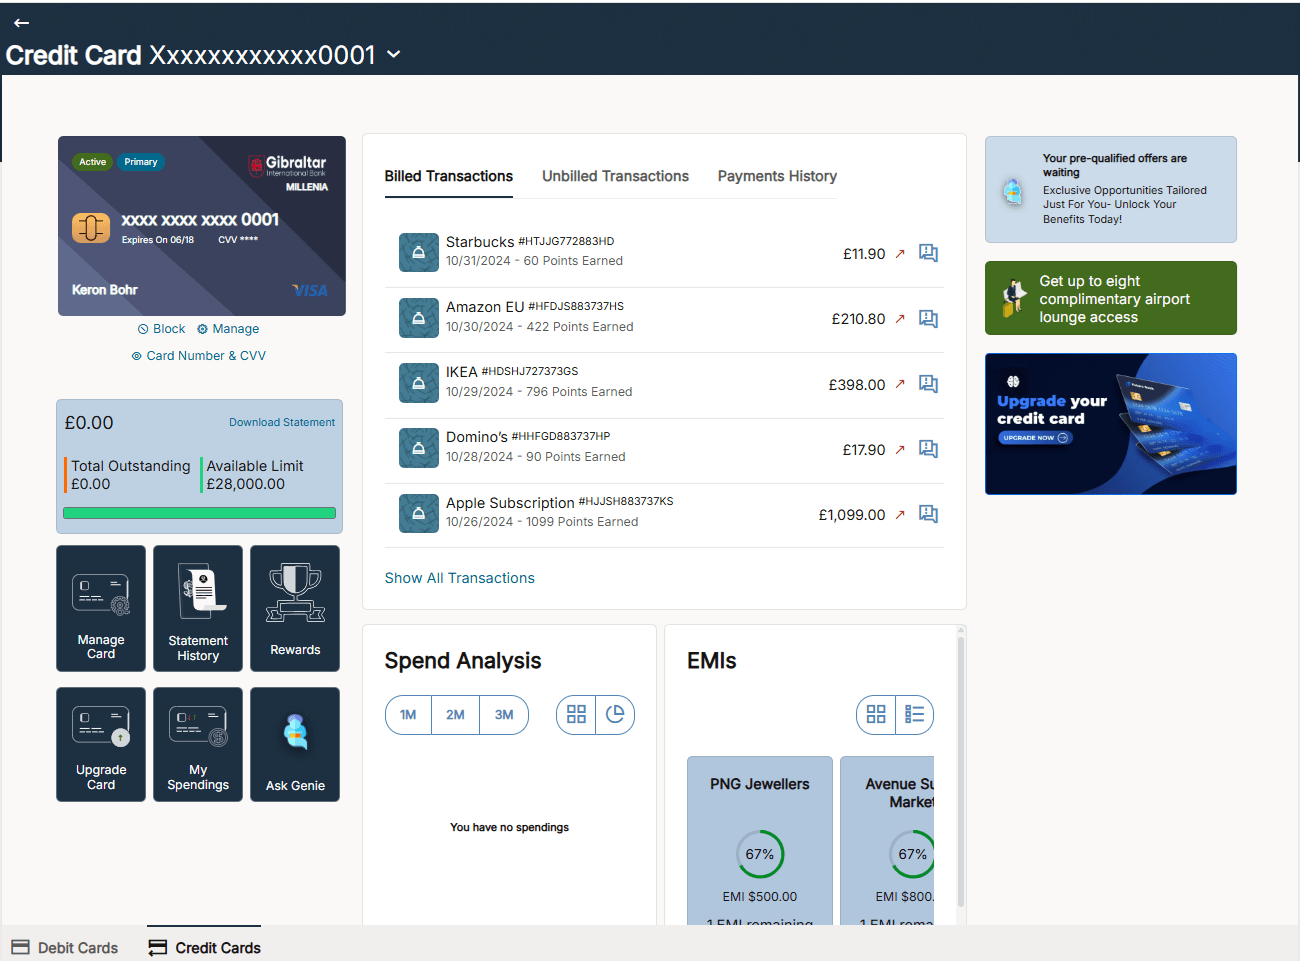This screenshot has height=961, width=1300.
Task: Raise a dispute for the Amazon EU transaction
Action: tap(929, 319)
